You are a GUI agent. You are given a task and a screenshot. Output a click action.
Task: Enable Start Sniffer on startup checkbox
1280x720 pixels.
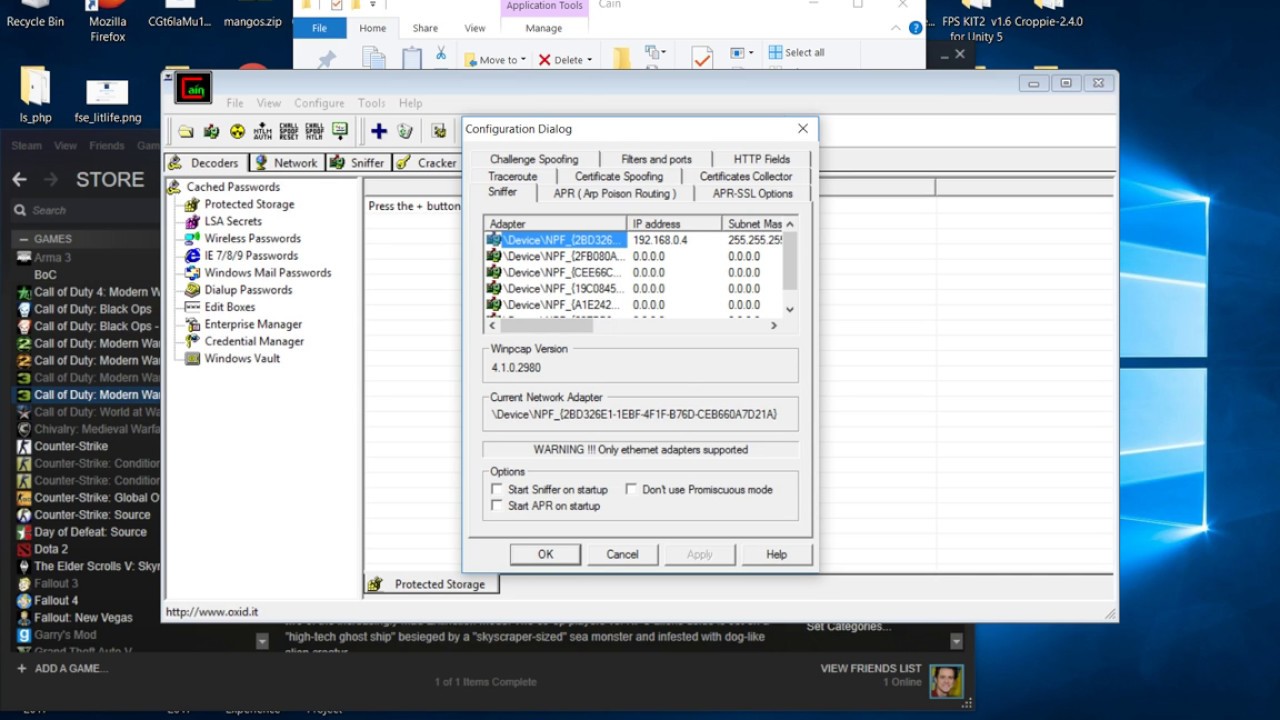click(497, 490)
